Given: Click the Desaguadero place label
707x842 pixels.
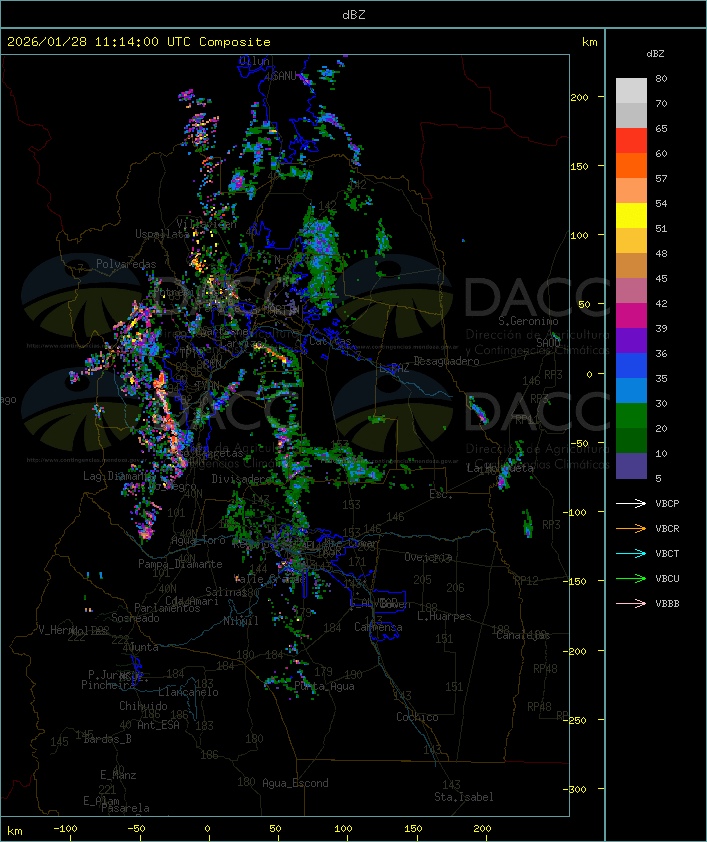Looking at the screenshot, I should 446,361.
